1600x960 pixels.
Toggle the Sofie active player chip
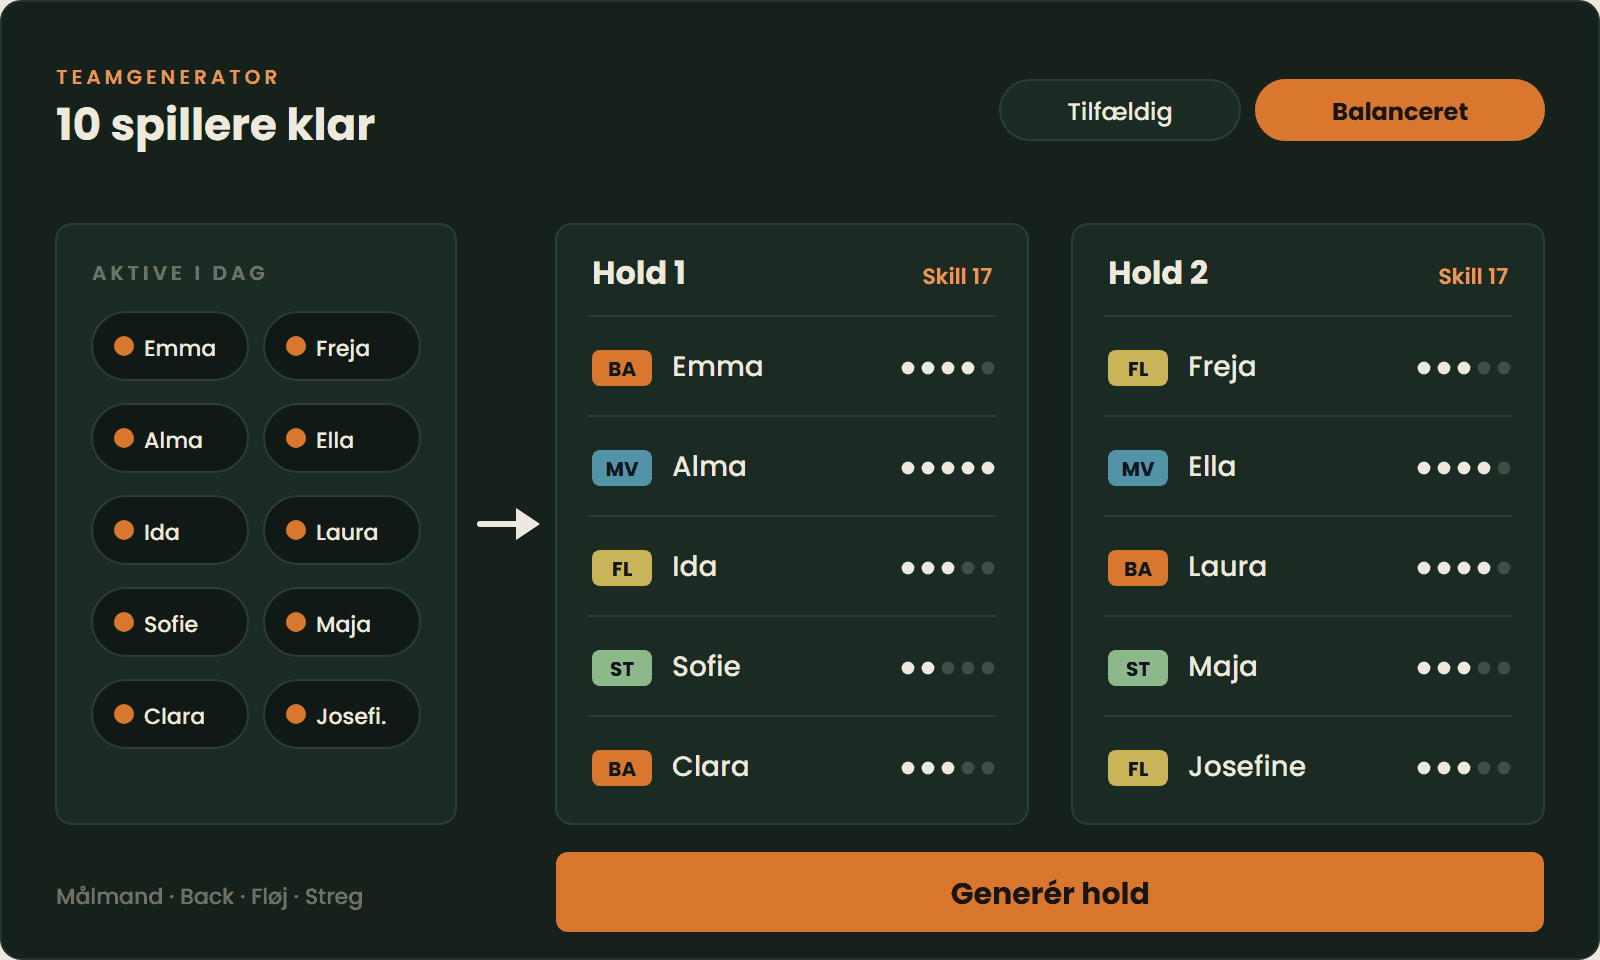[170, 622]
